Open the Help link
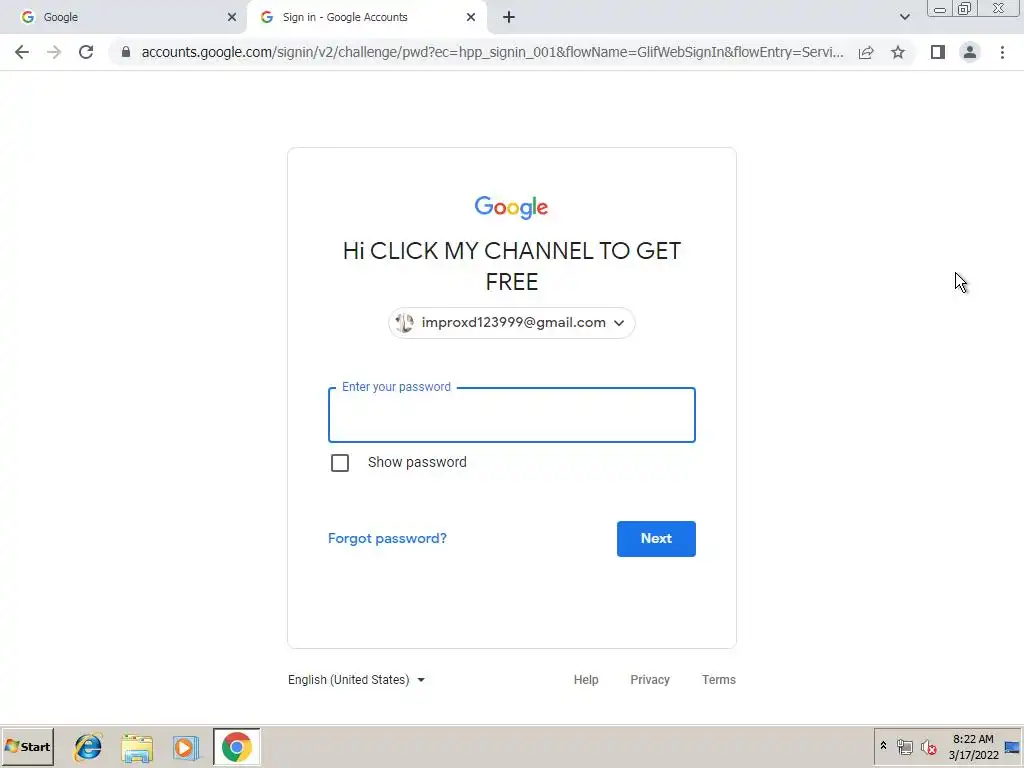This screenshot has width=1024, height=768. point(586,680)
